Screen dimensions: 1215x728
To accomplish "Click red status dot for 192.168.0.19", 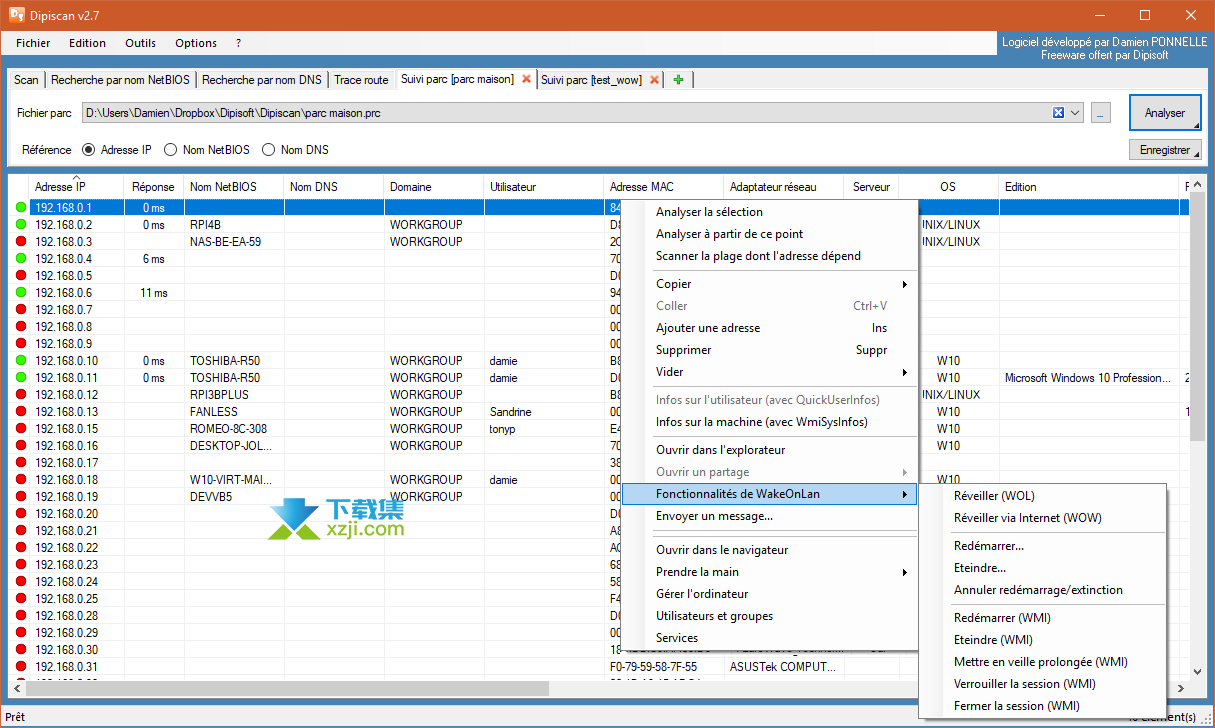I will pos(21,497).
